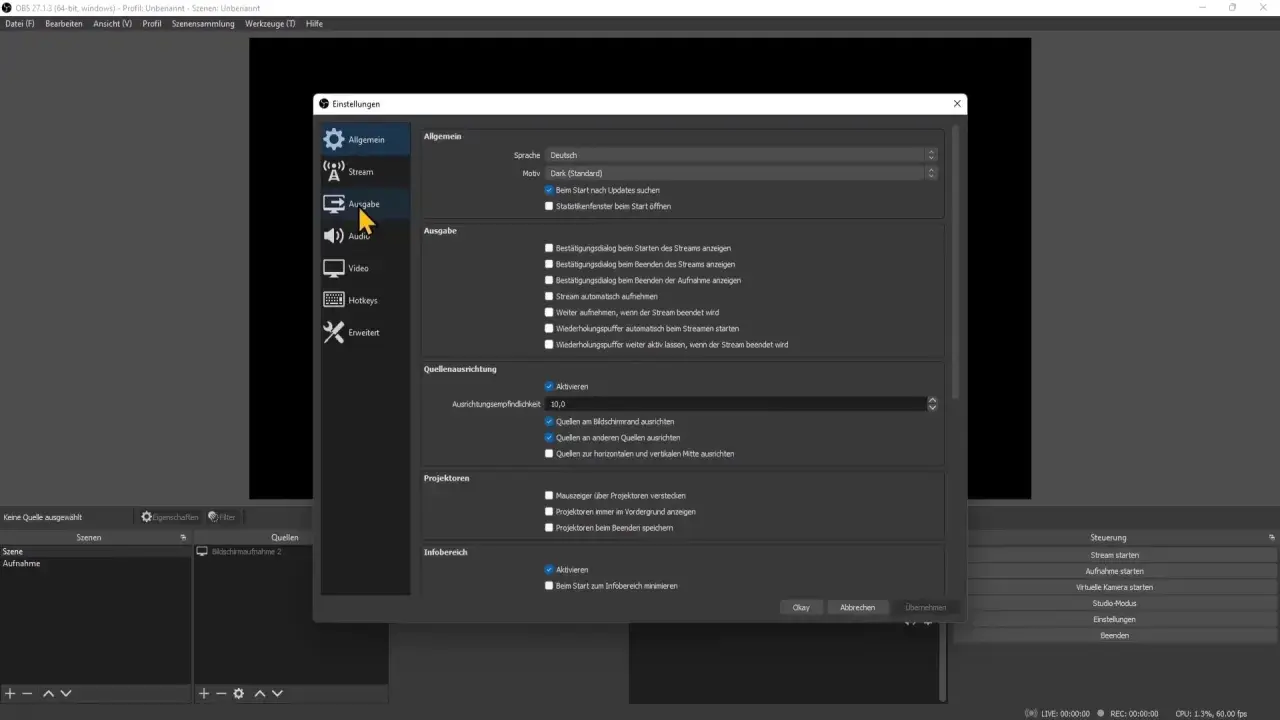Image resolution: width=1280 pixels, height=720 pixels.
Task: Open the Video settings section
Action: [365, 268]
